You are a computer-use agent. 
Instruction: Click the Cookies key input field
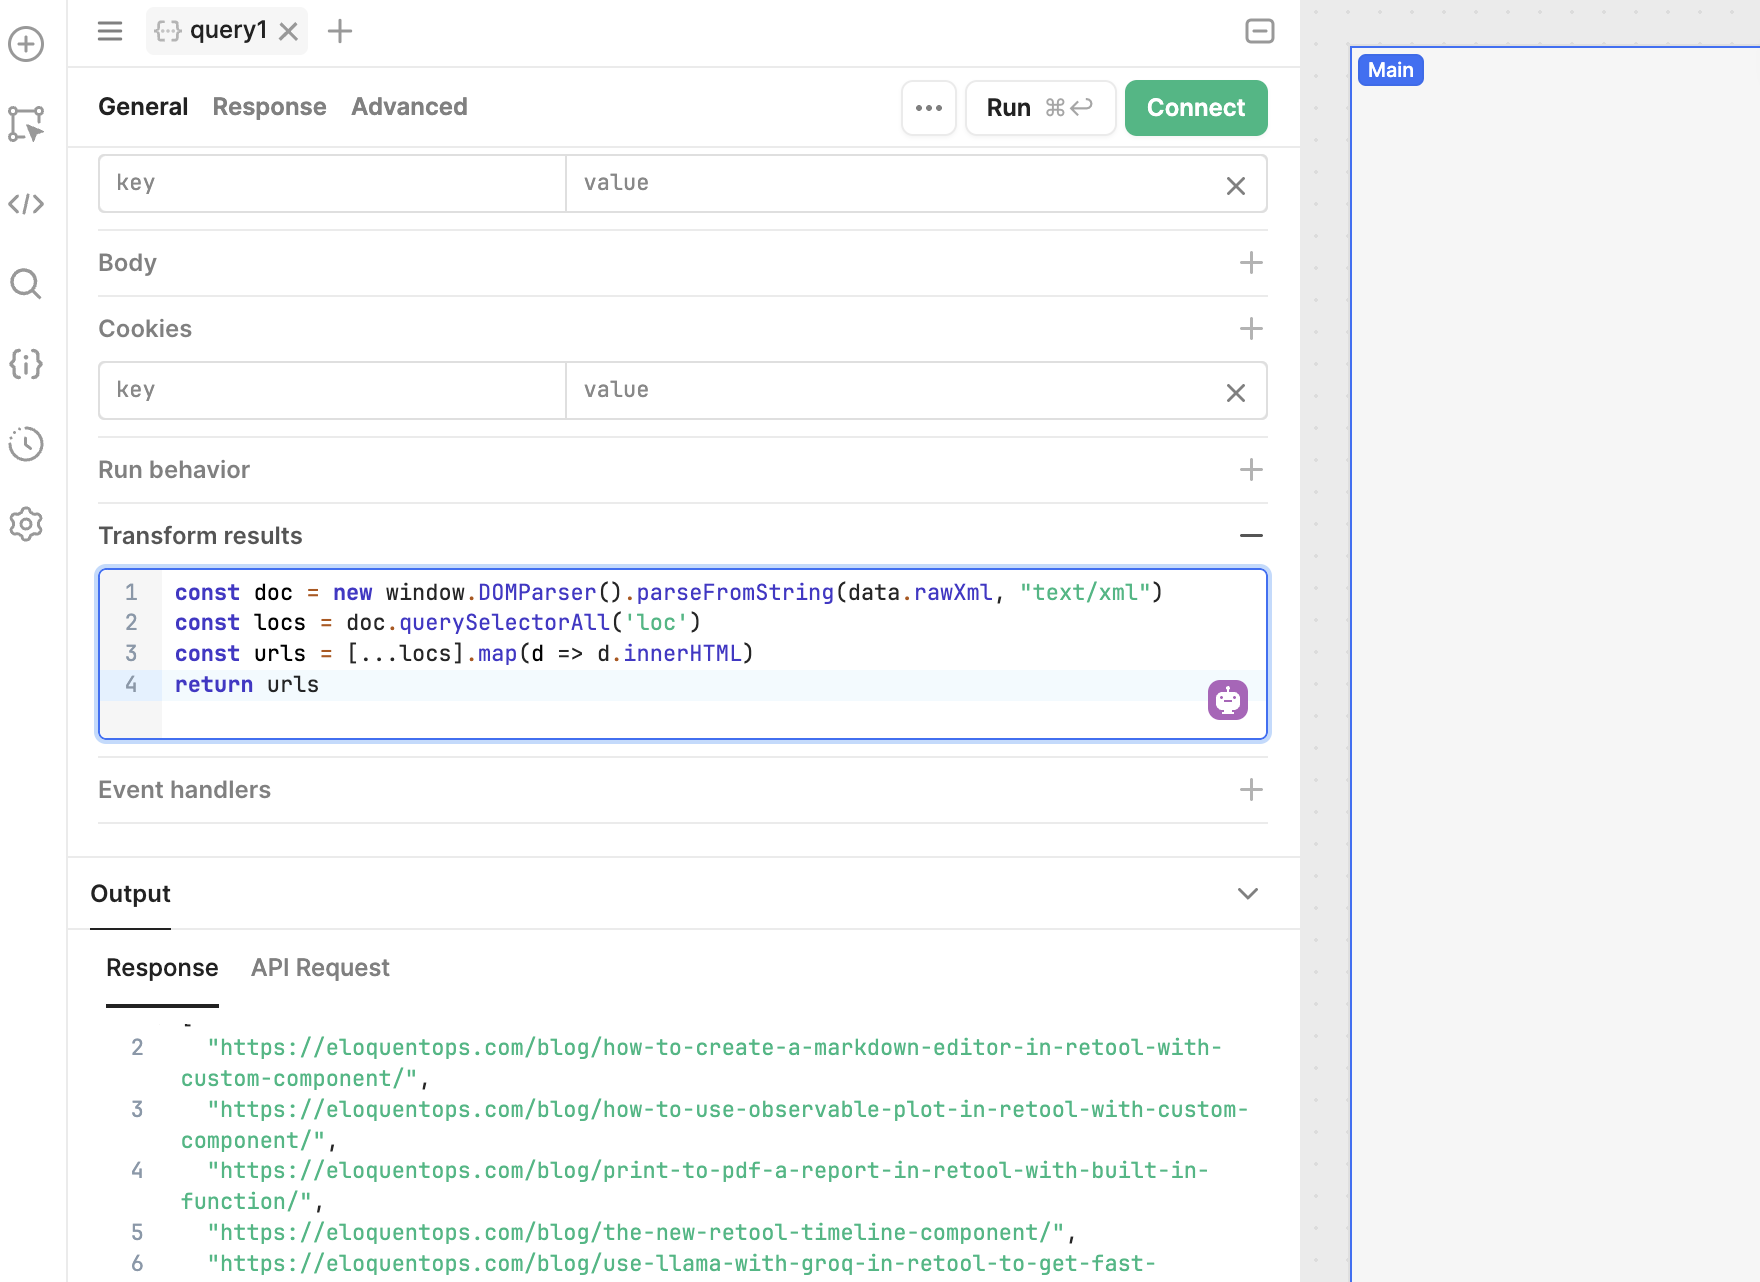point(331,390)
